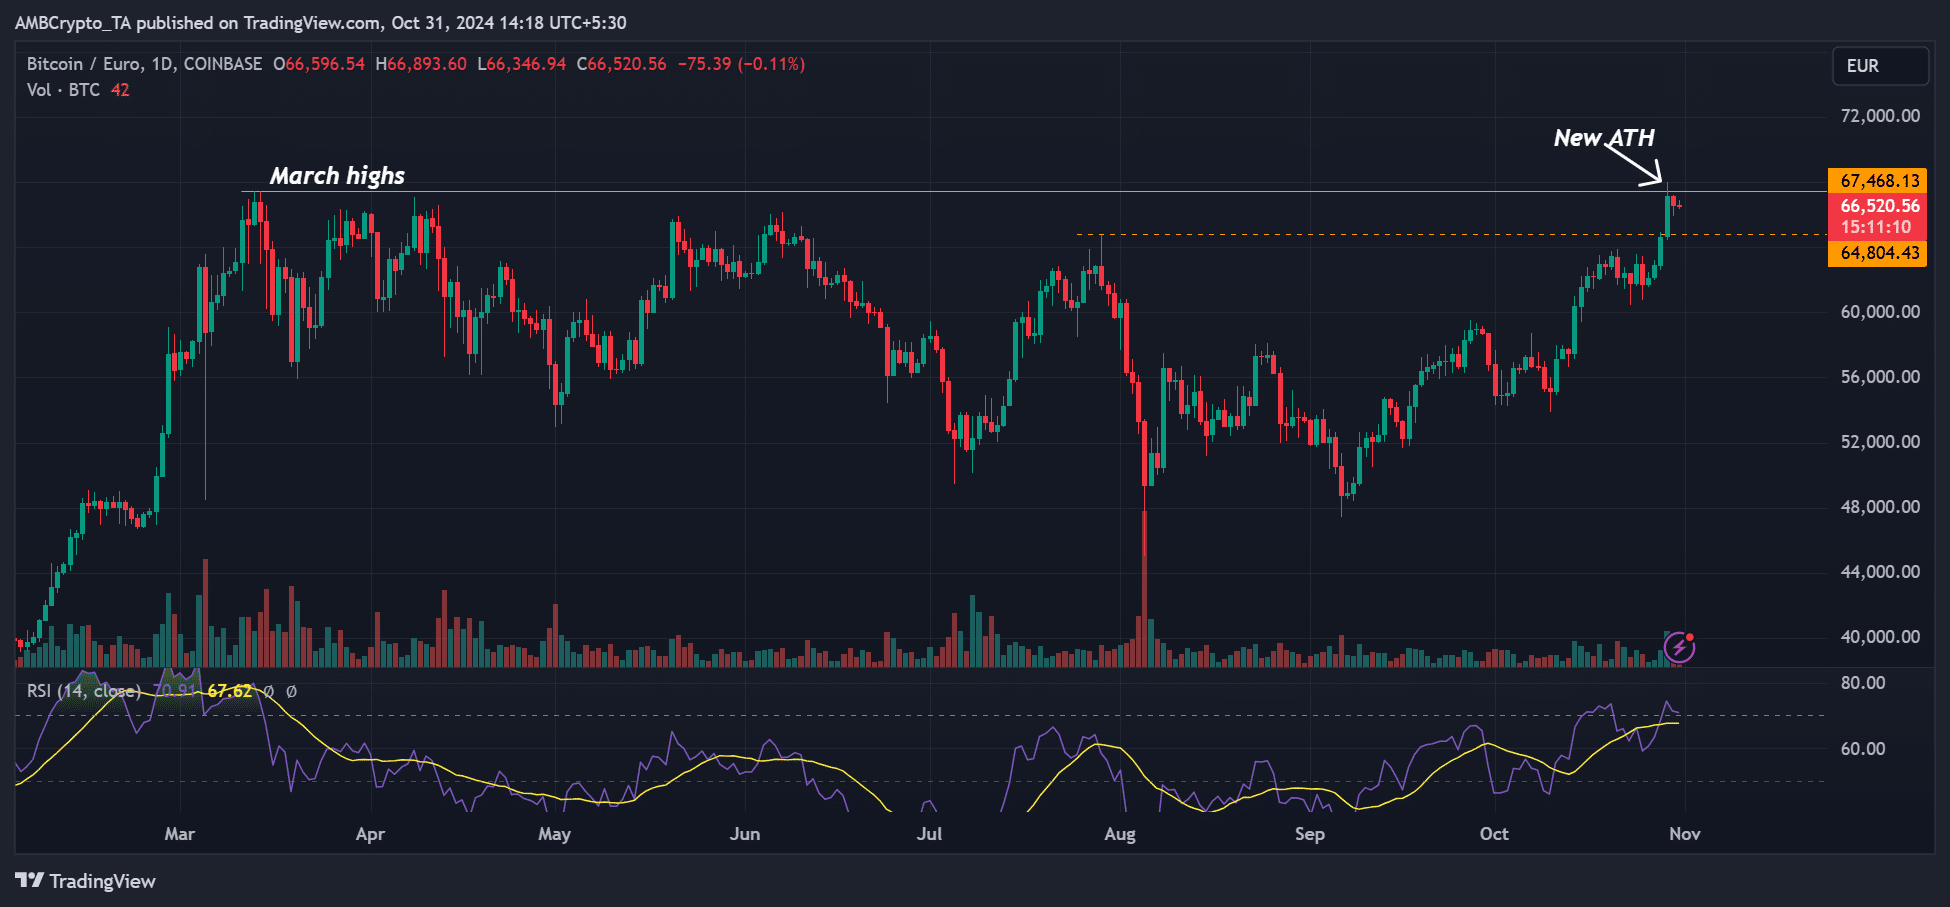Click the May label on time axis
The height and width of the screenshot is (907, 1950).
click(554, 834)
